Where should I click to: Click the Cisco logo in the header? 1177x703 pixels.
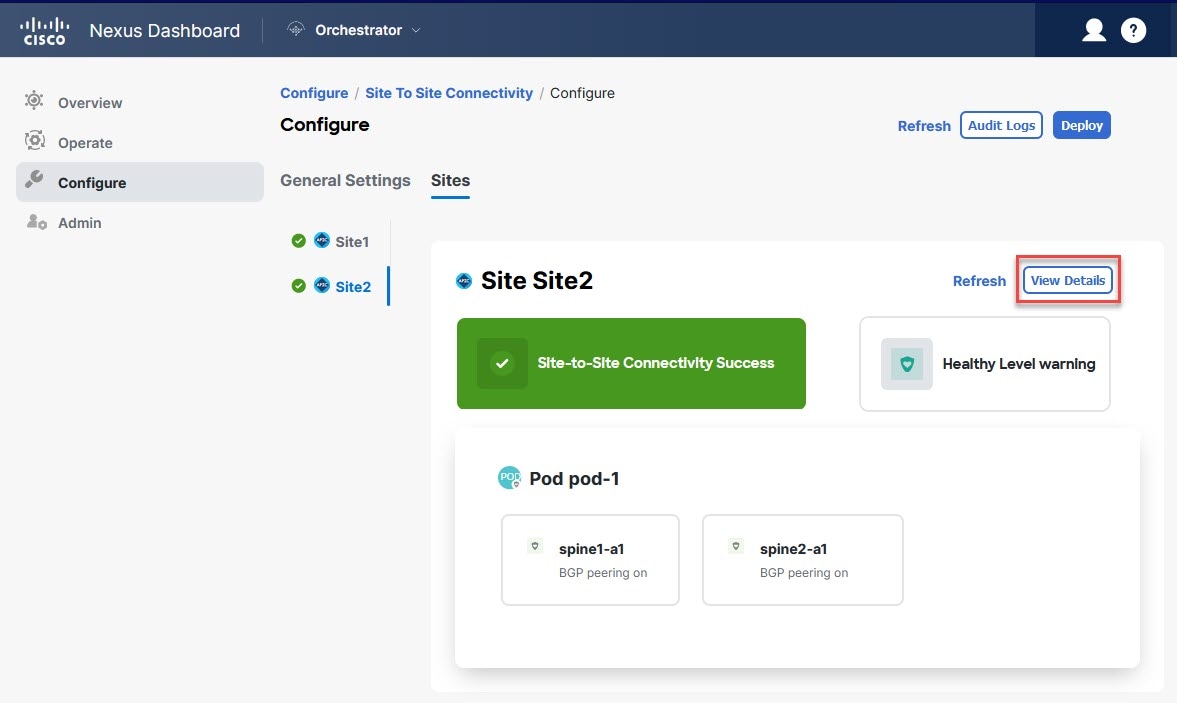click(44, 31)
